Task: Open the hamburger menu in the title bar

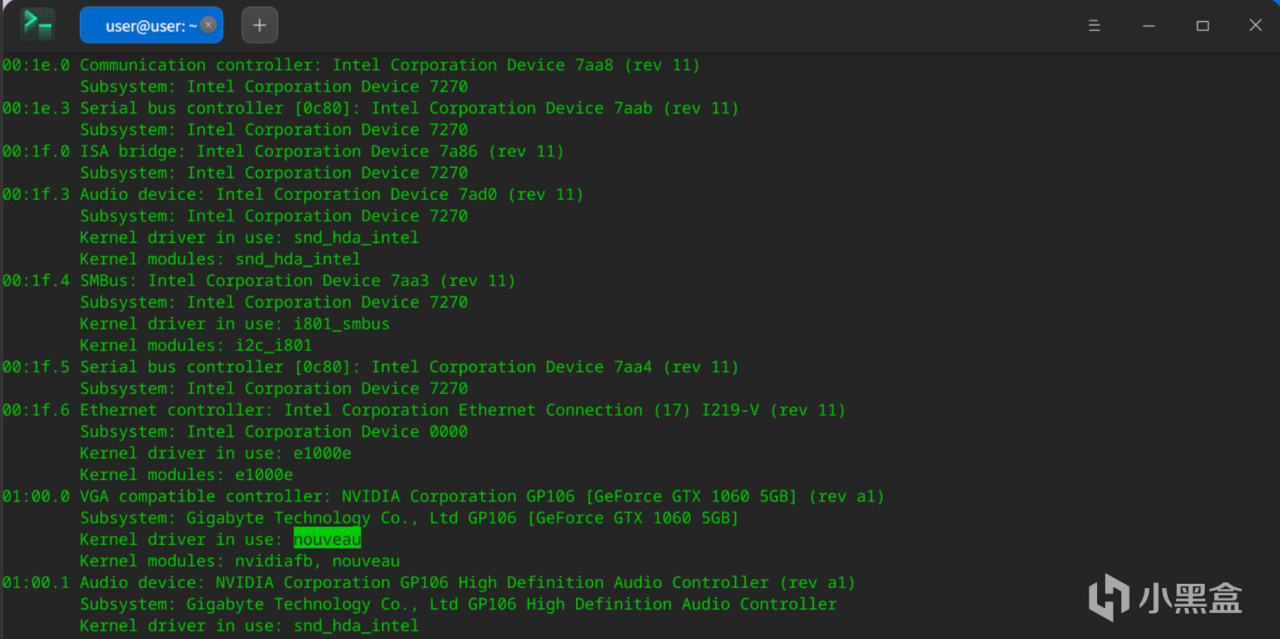Action: 1095,25
